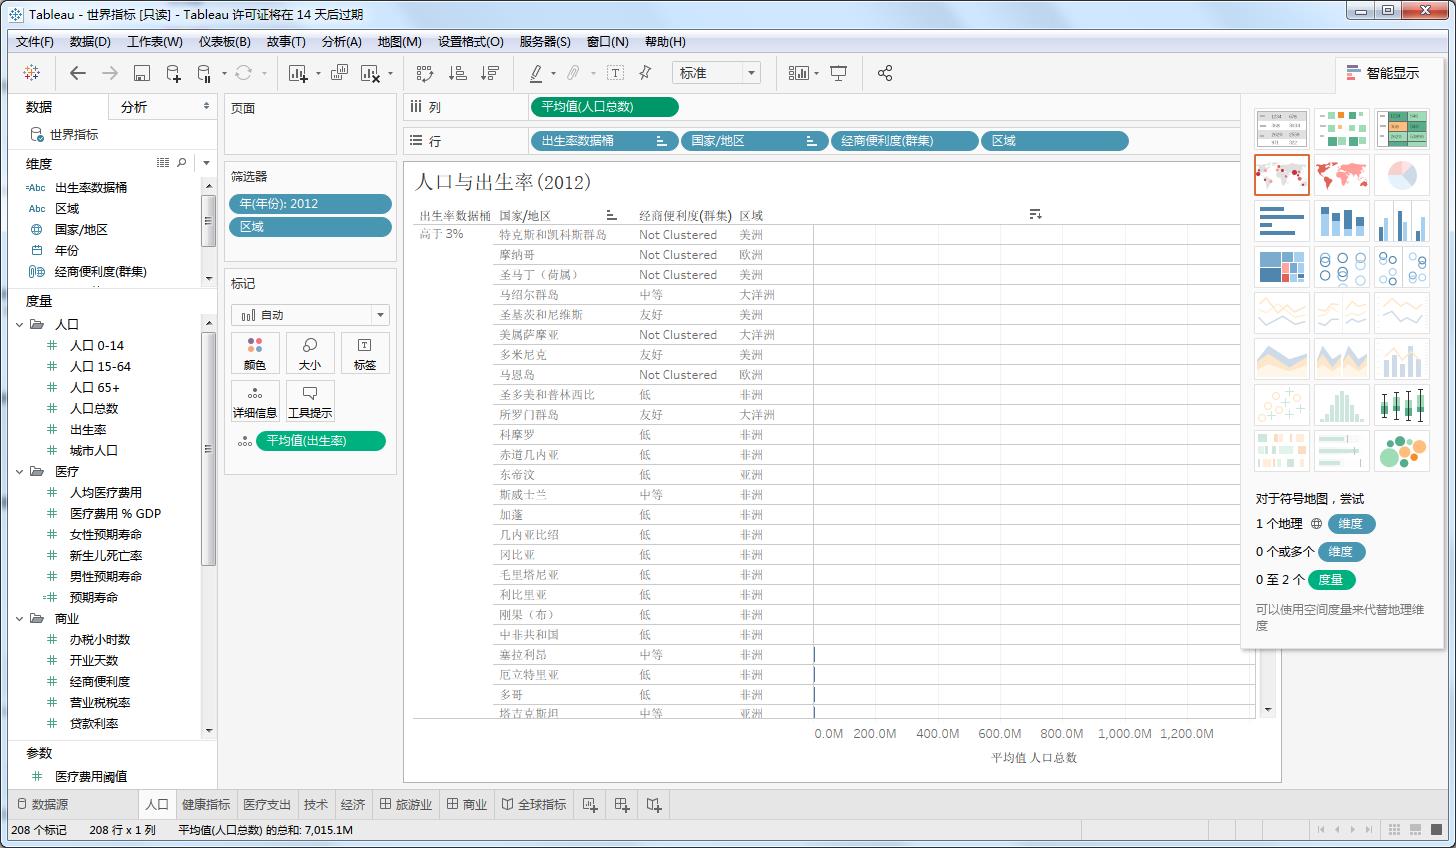The width and height of the screenshot is (1456, 848).
Task: Choose the packed bubbles chart in Show Me
Action: click(x=1402, y=451)
